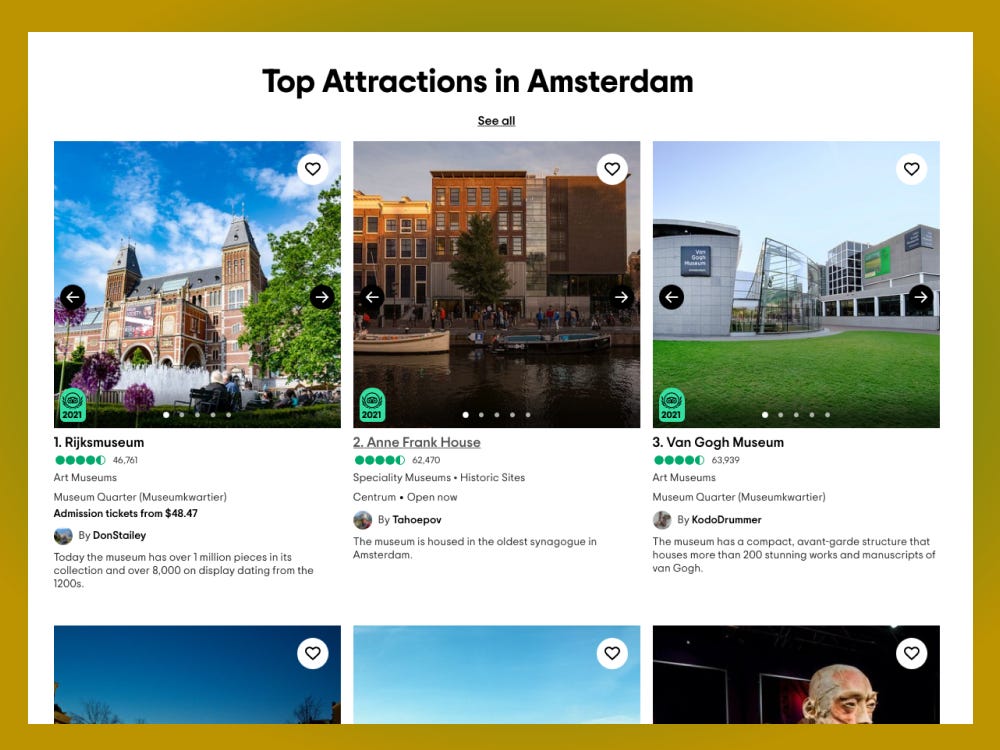1000x750 pixels.
Task: Open the See all attractions link
Action: (x=496, y=121)
